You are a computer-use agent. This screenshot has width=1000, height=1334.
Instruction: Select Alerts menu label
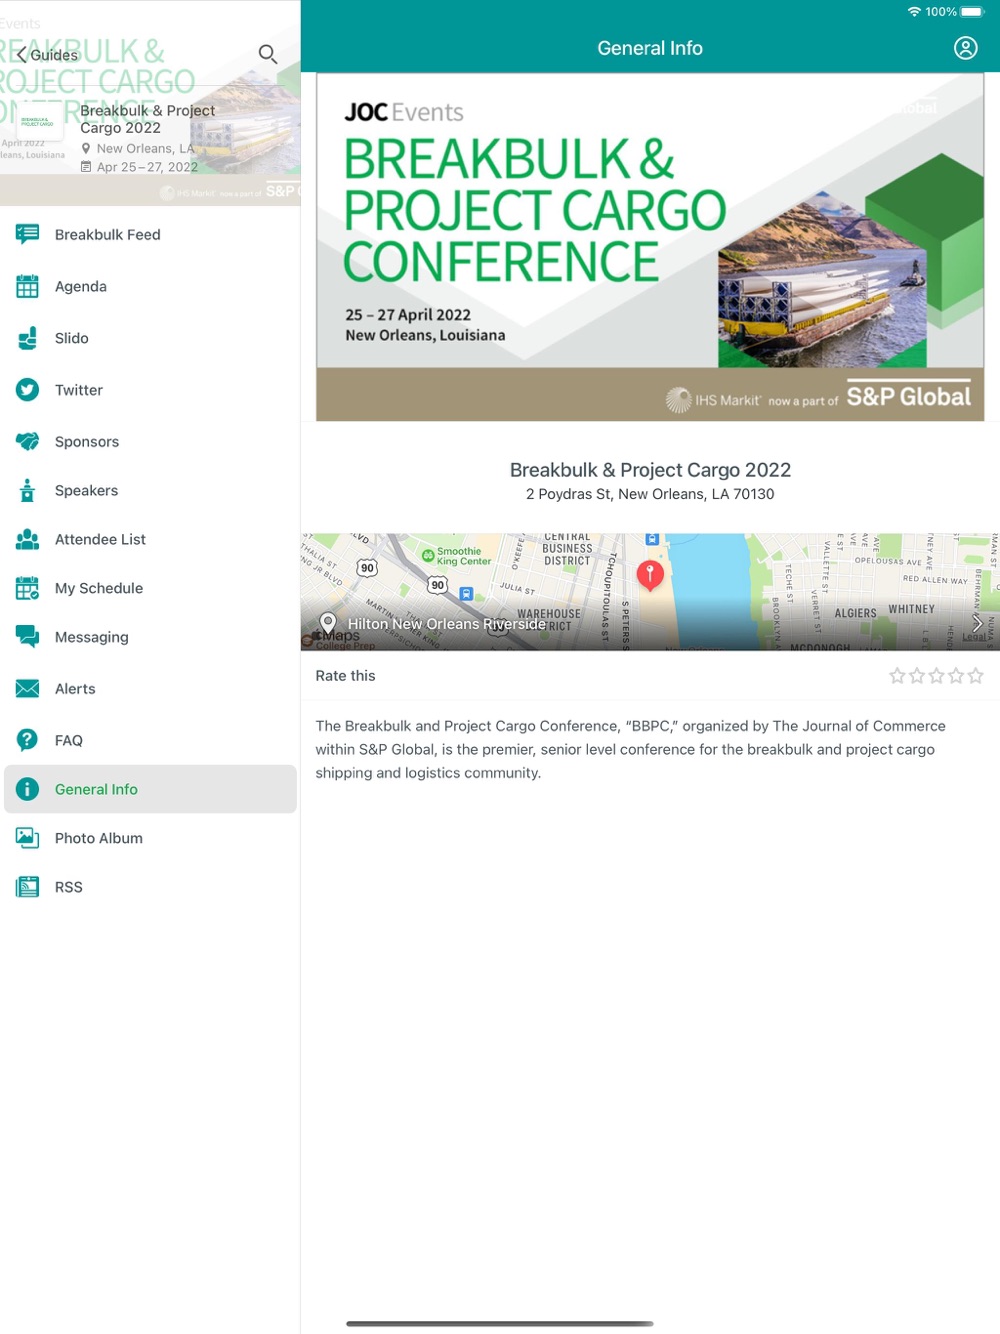[75, 689]
